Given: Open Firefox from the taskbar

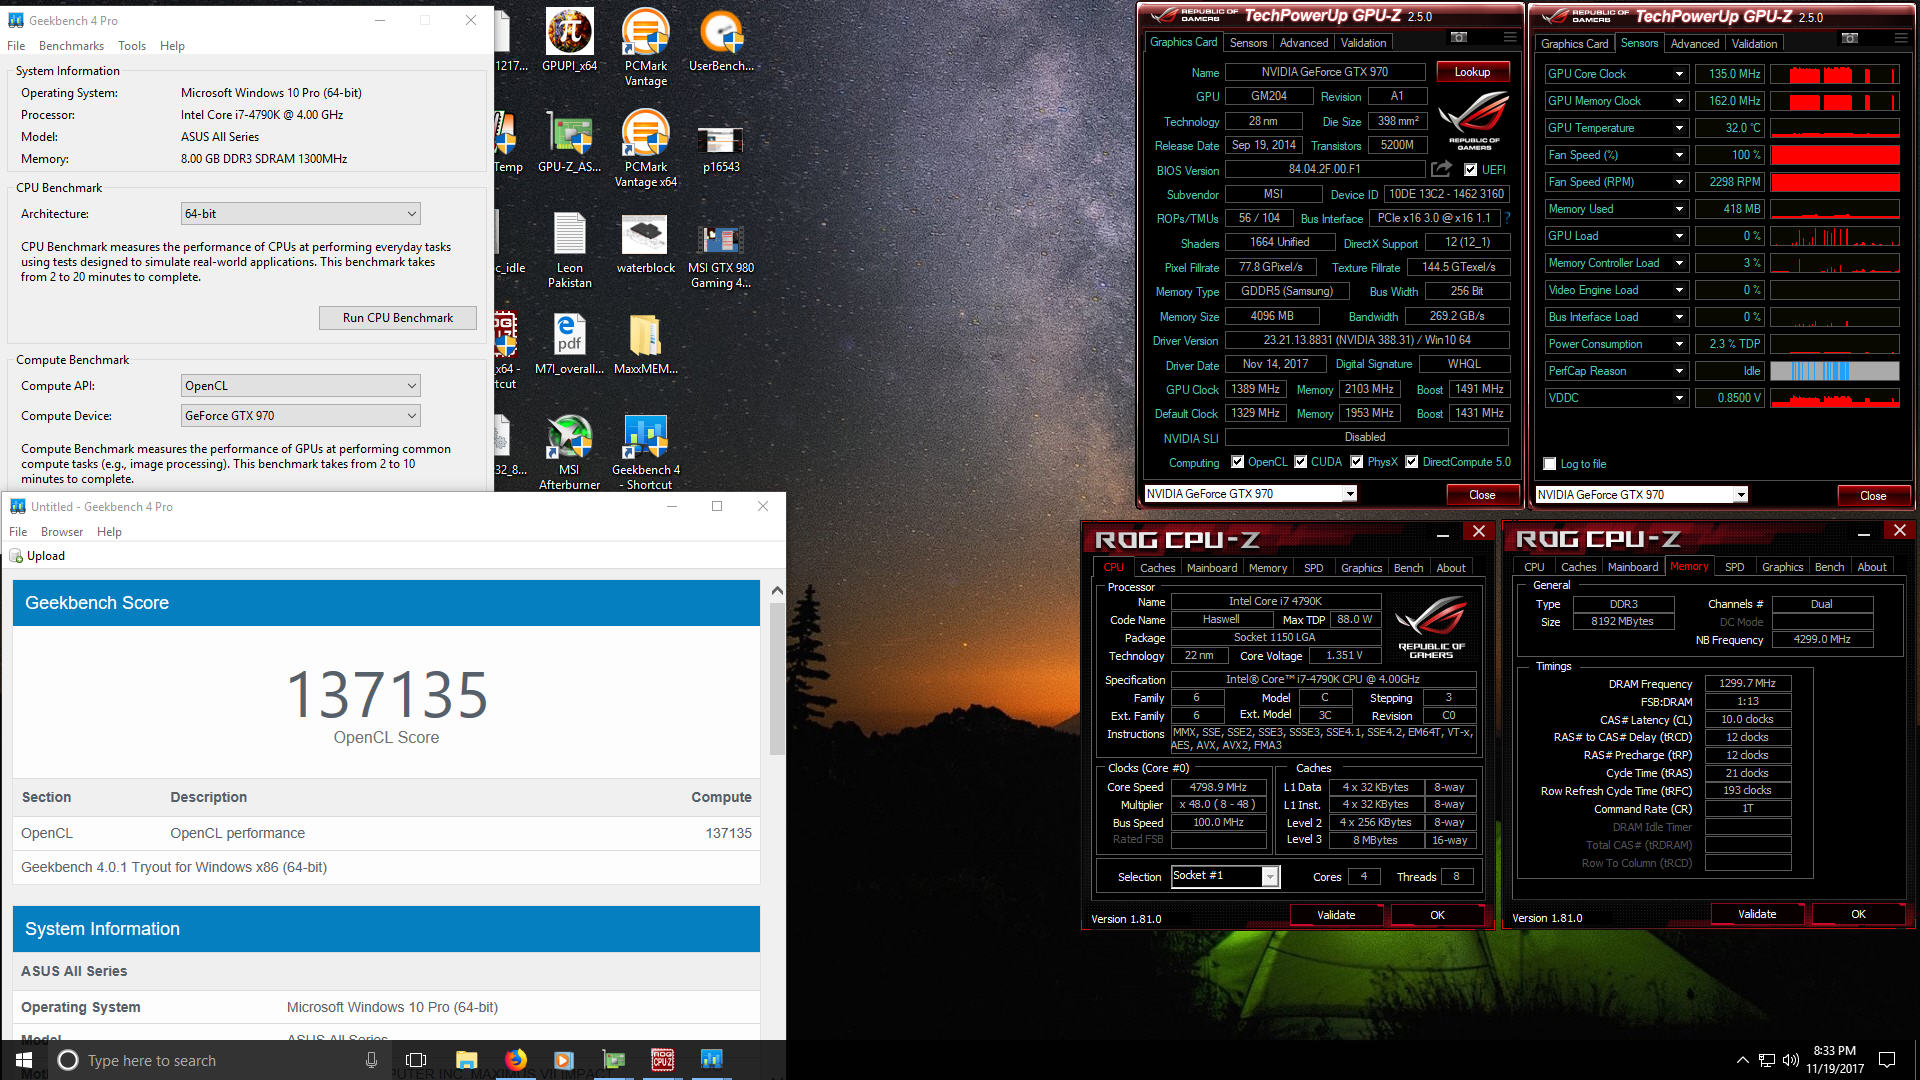Looking at the screenshot, I should pyautogui.click(x=516, y=1060).
